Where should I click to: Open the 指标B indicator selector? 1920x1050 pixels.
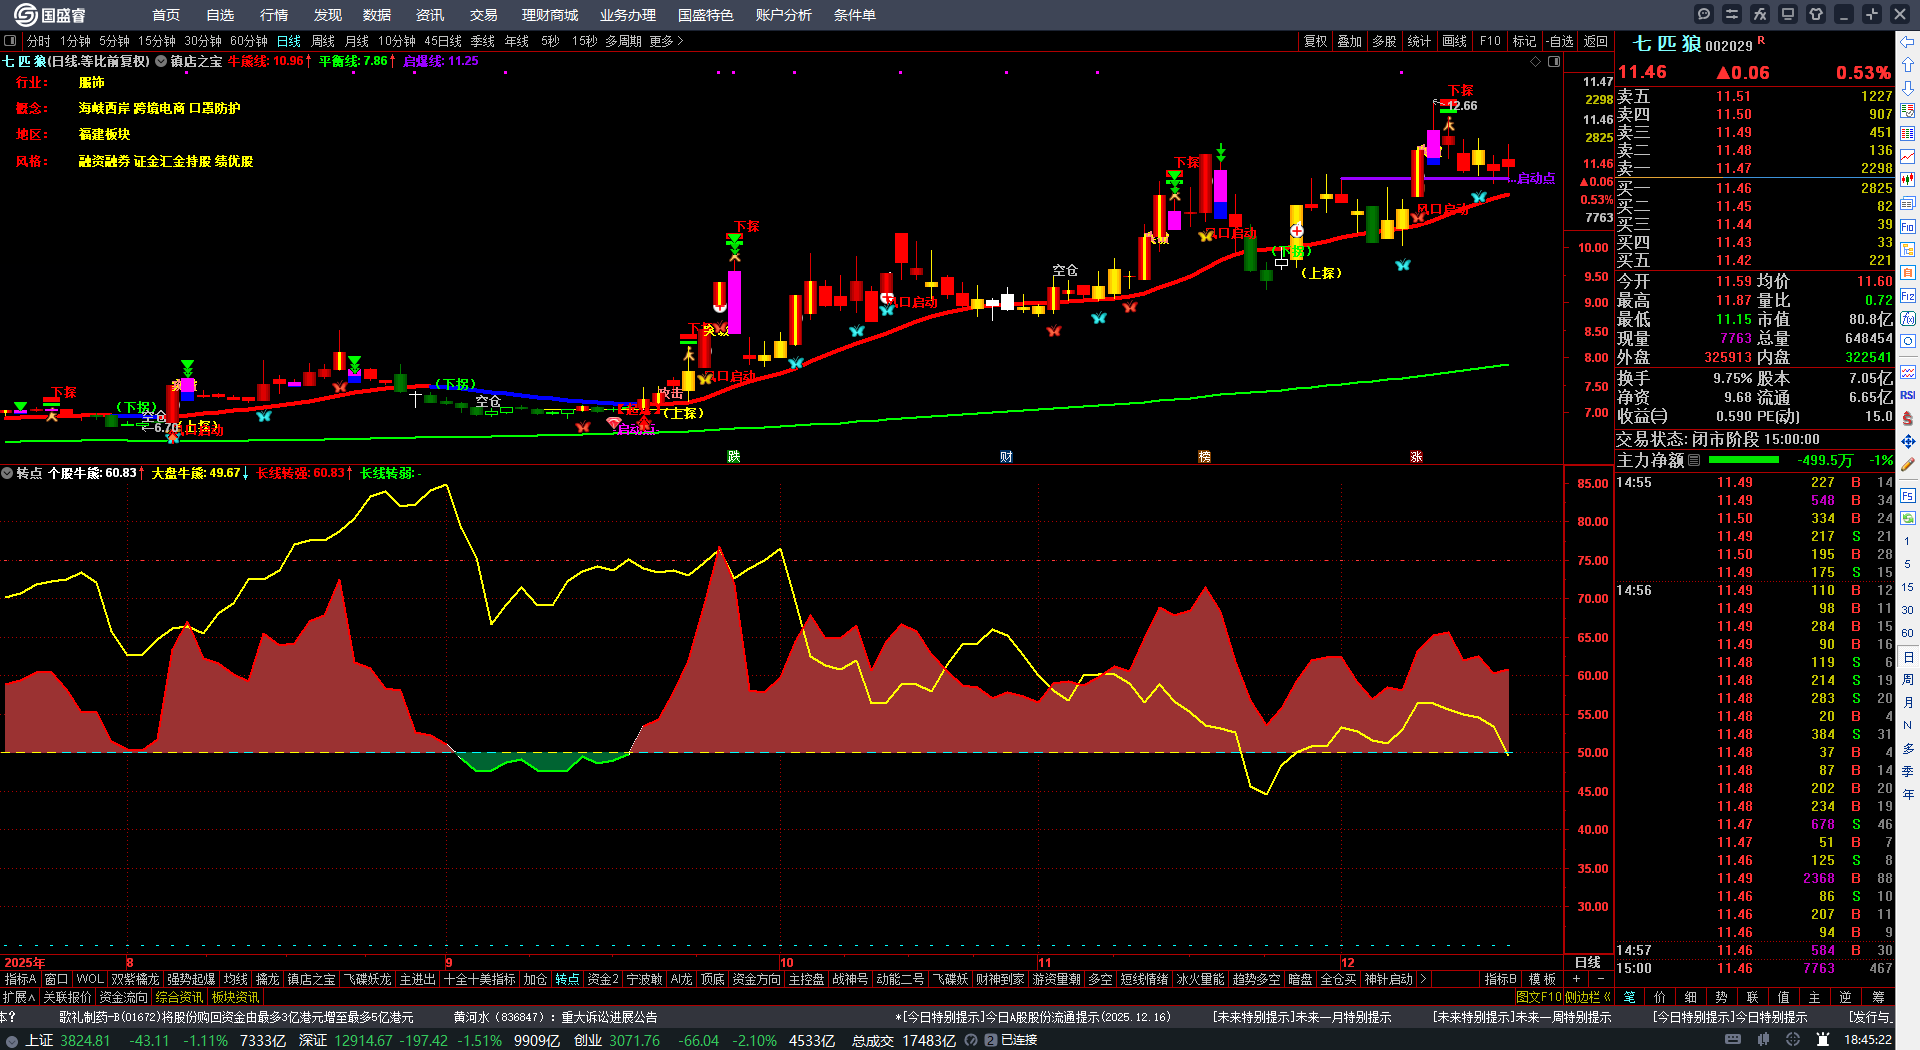point(1500,979)
